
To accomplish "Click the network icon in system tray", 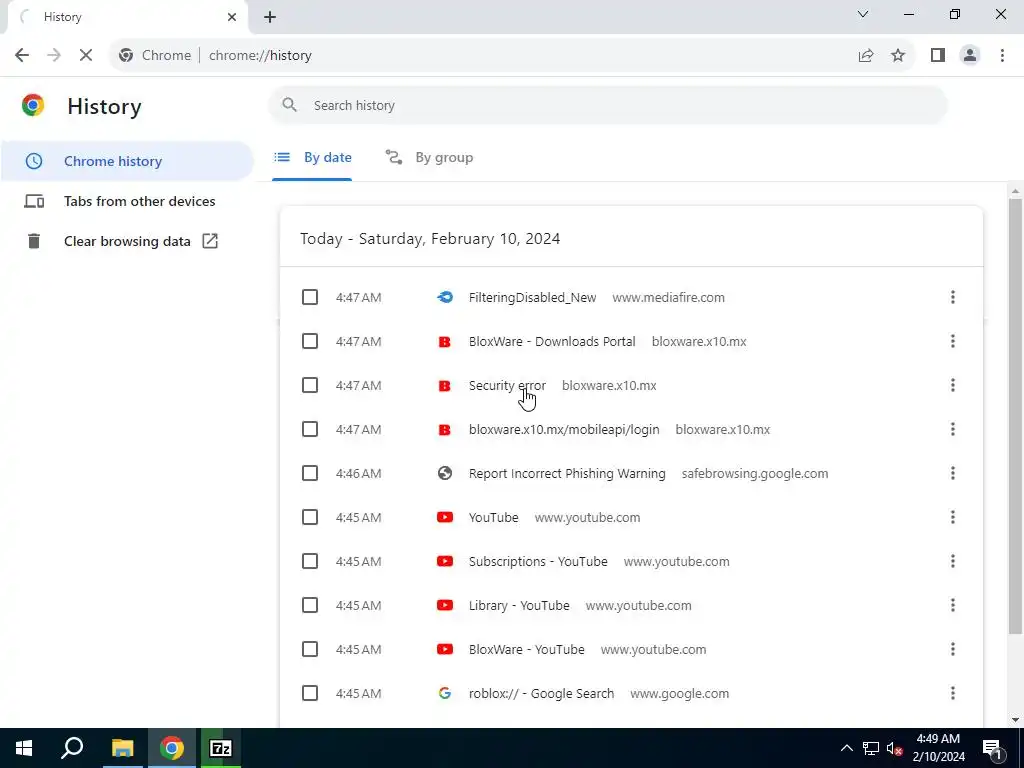I will pos(871,748).
